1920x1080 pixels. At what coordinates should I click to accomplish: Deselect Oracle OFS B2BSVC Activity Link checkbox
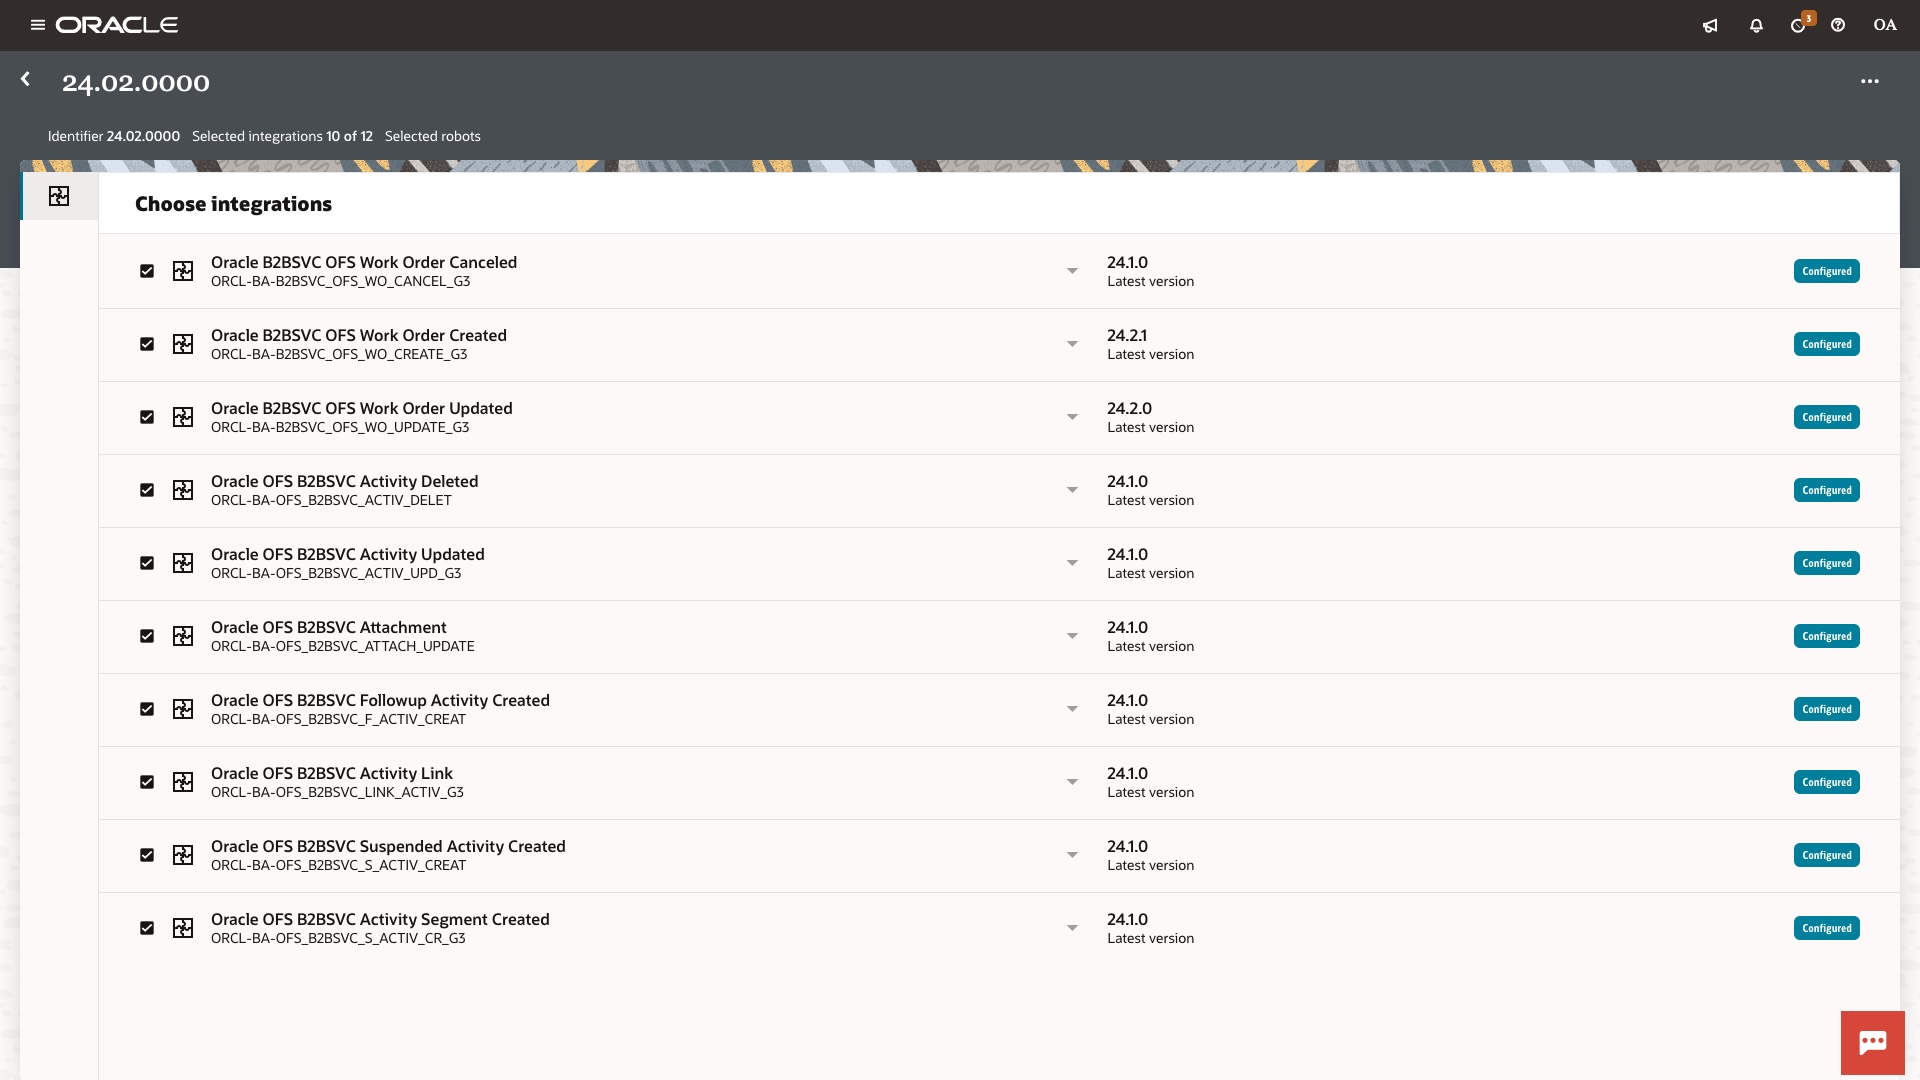[x=147, y=782]
